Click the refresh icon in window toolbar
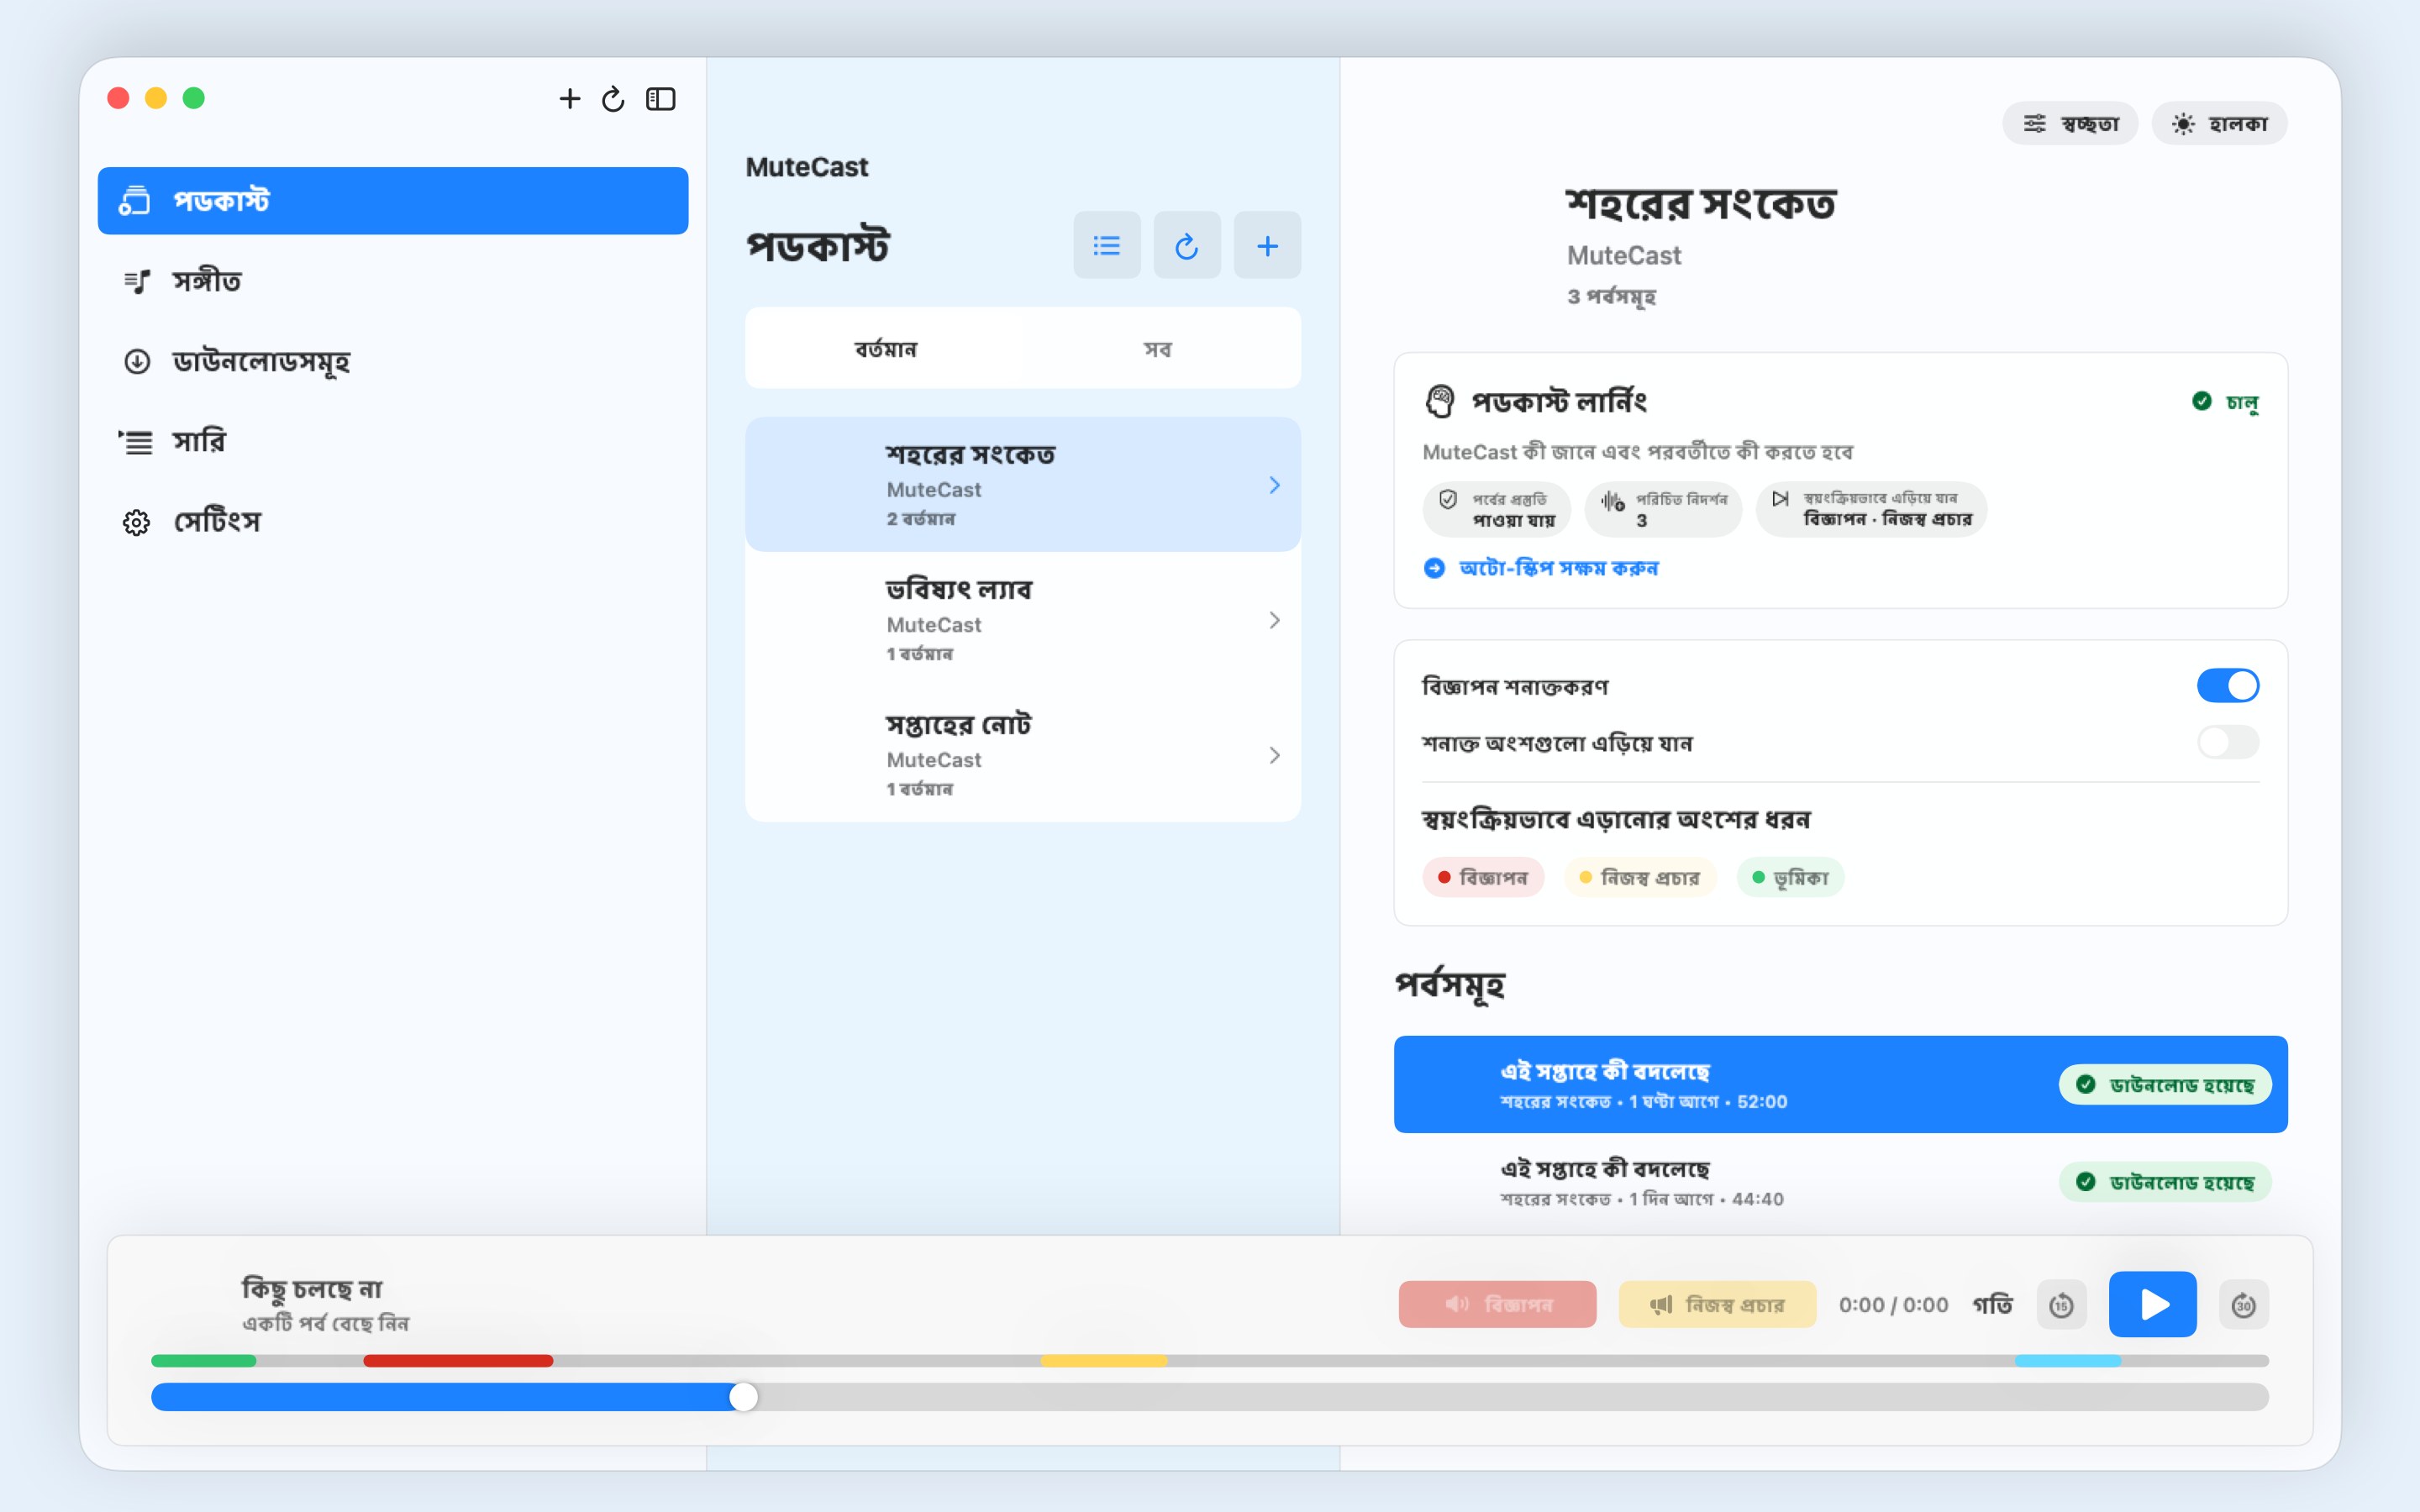This screenshot has height=1512, width=2420. pos(613,98)
